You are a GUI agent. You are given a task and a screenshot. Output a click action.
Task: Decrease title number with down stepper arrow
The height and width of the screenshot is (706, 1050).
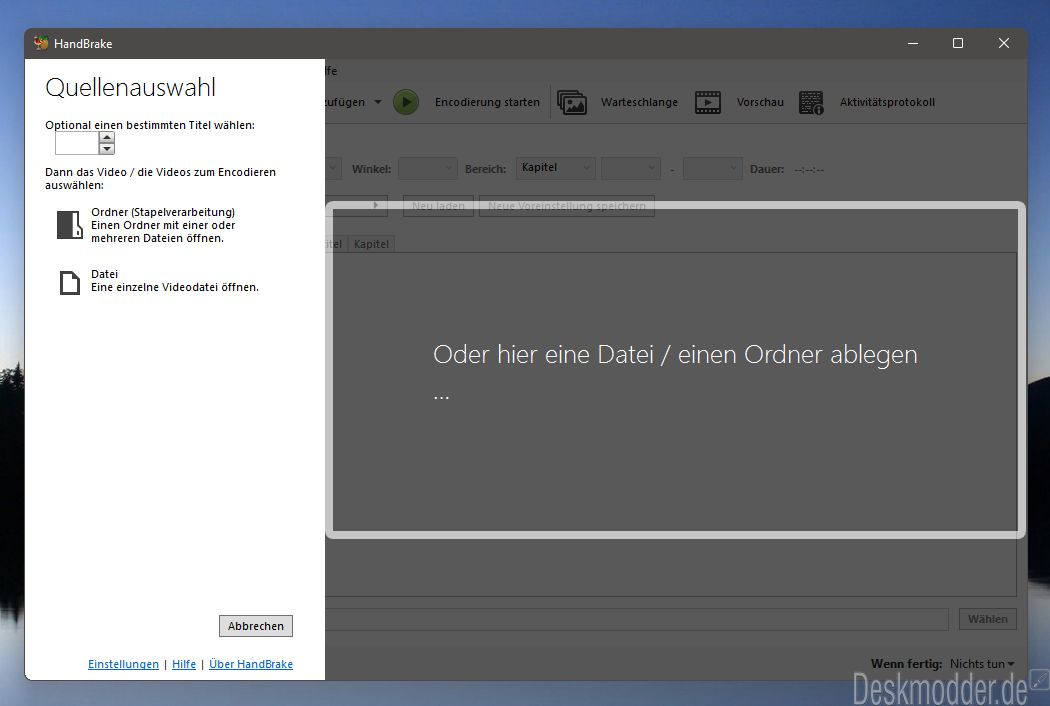click(106, 149)
